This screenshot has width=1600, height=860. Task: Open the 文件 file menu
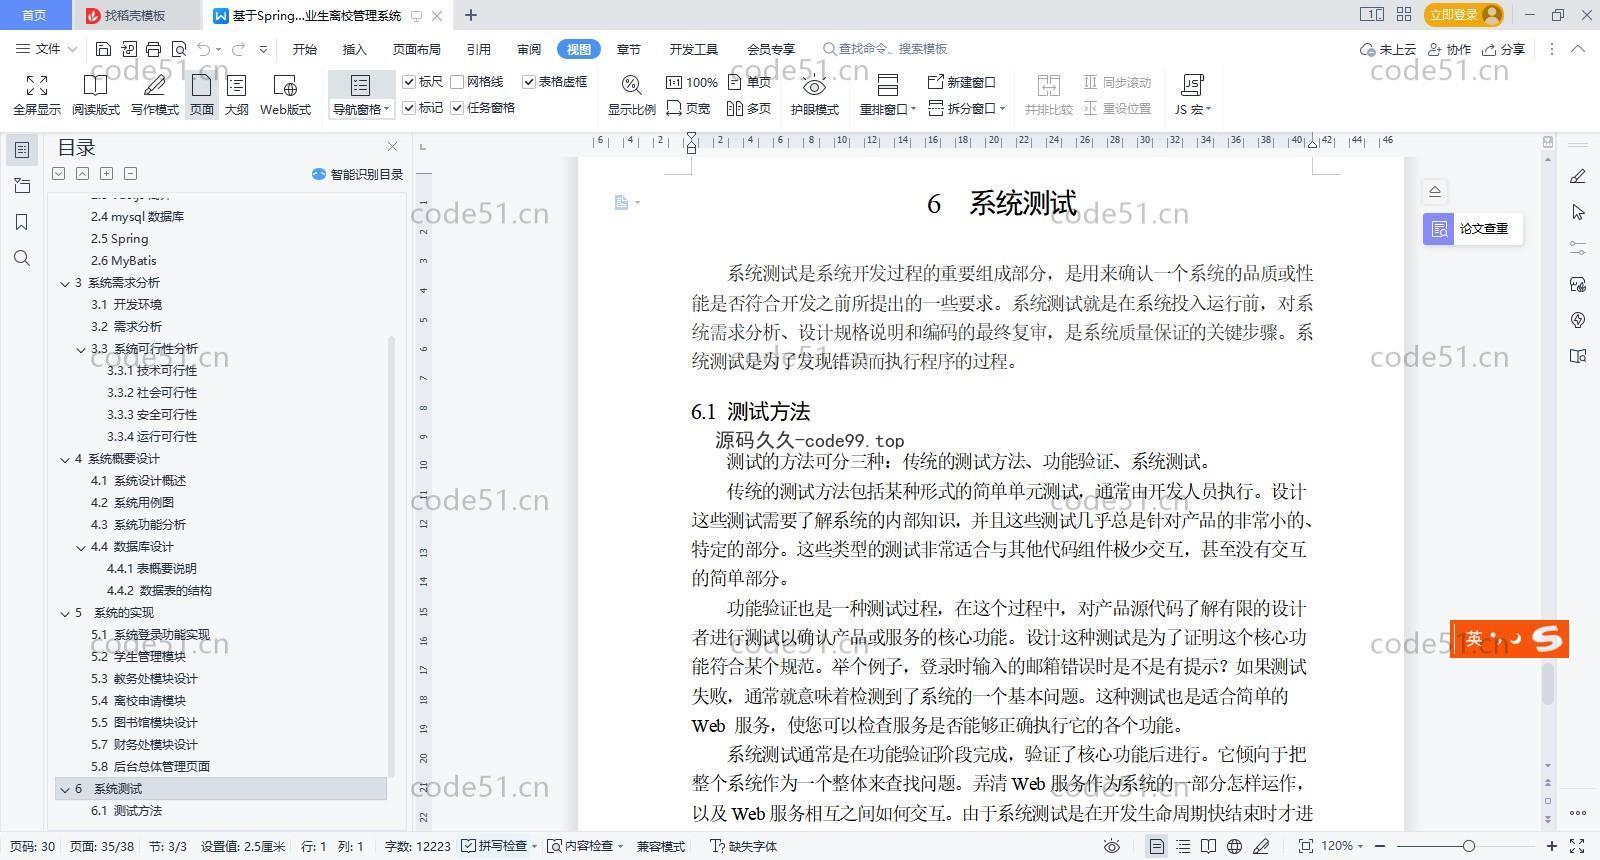[46, 49]
